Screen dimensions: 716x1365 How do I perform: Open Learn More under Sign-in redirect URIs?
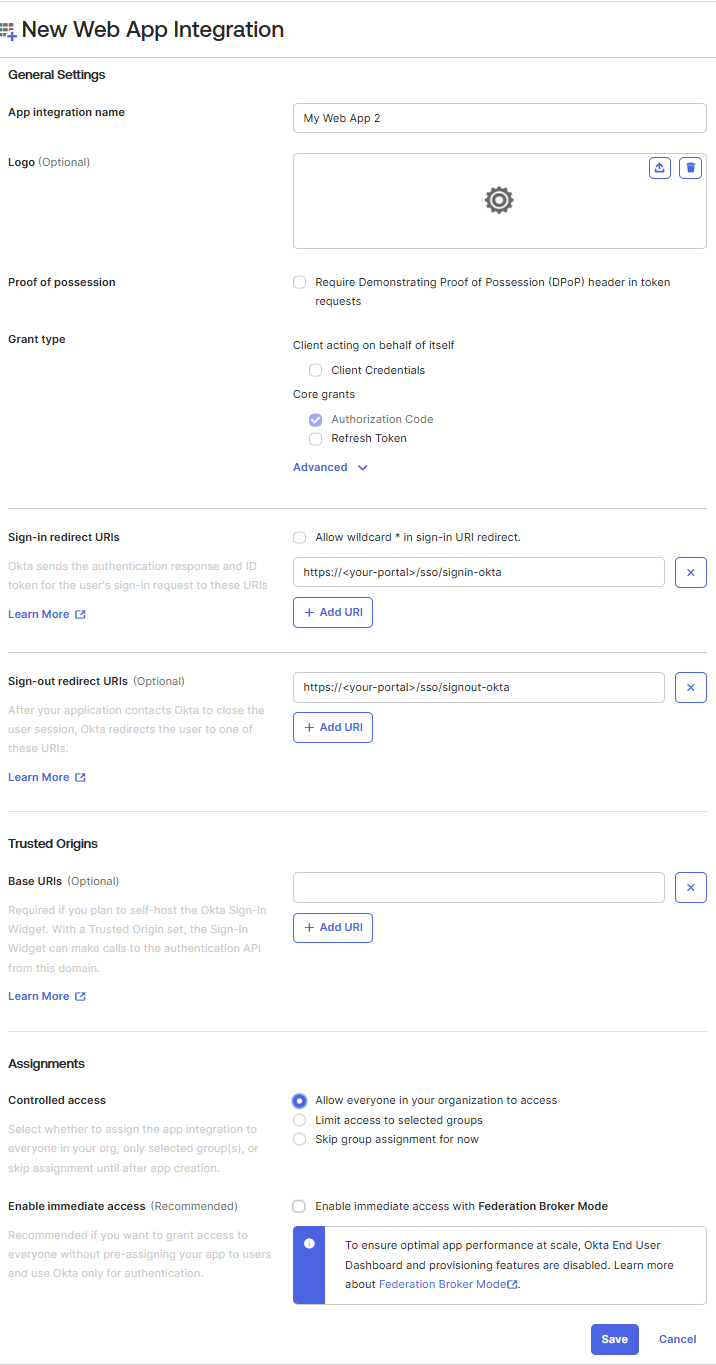tap(46, 615)
